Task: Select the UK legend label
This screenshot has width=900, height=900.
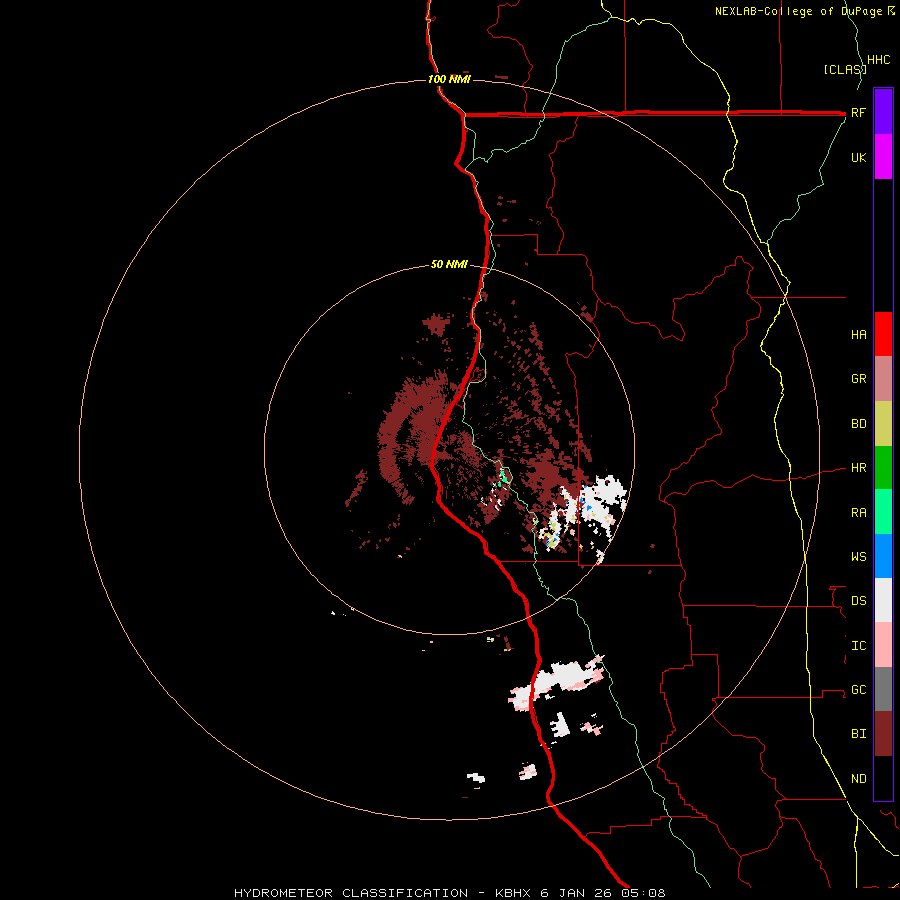Action: coord(859,157)
